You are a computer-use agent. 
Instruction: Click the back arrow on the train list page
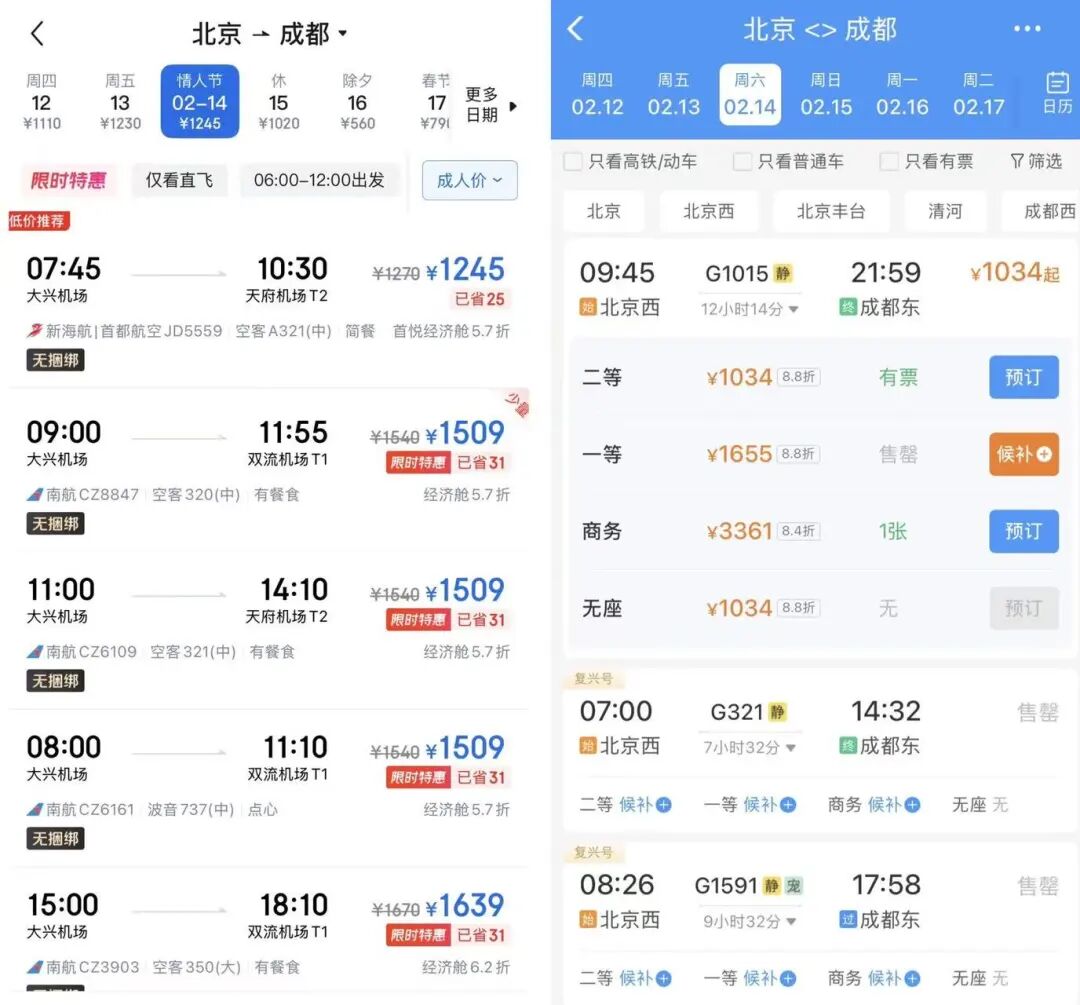point(575,30)
